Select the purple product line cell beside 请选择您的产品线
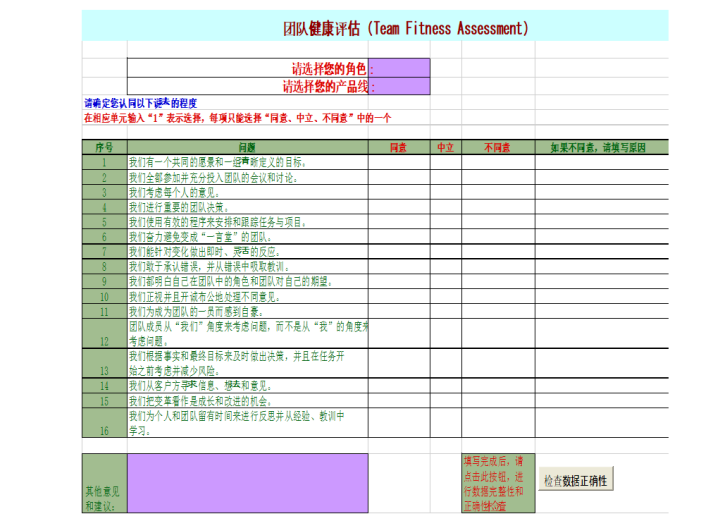The width and height of the screenshot is (720, 521). click(399, 86)
